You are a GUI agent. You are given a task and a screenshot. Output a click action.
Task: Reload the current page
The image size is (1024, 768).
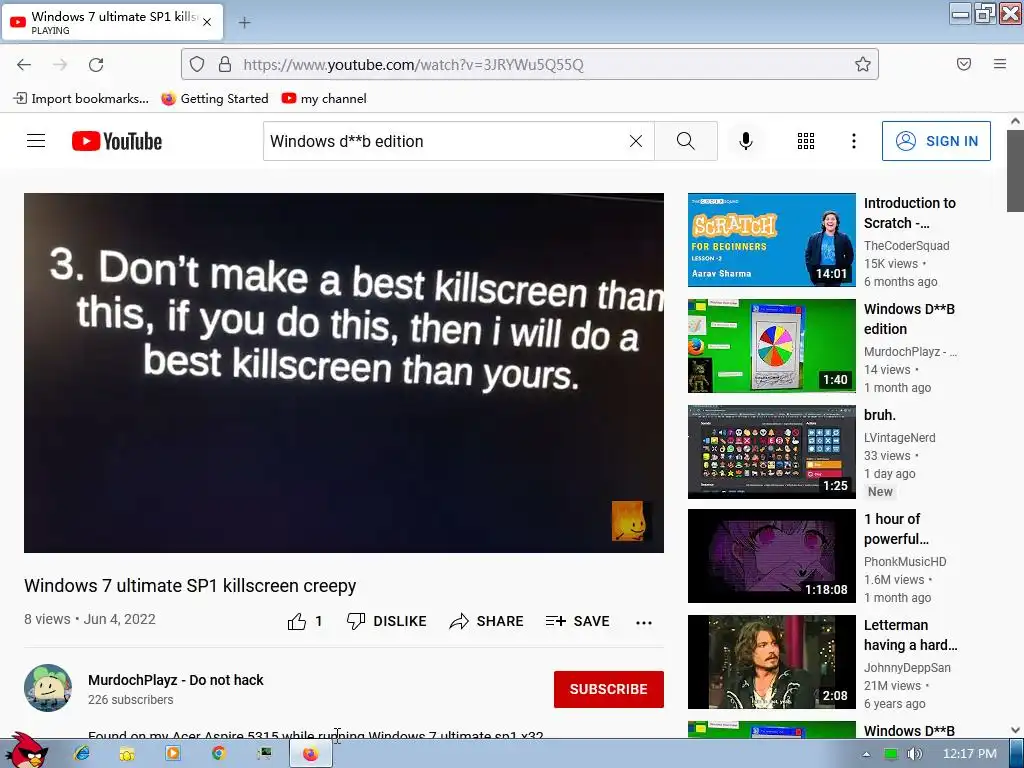96,64
